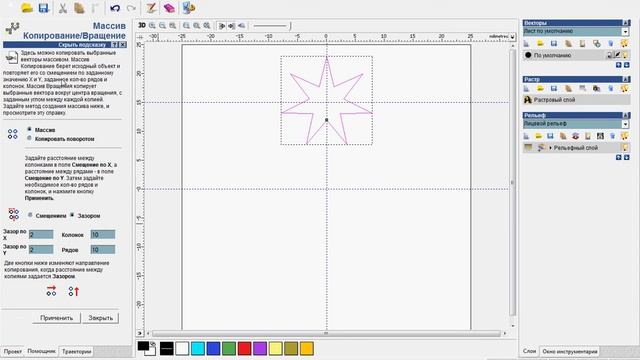Open the options icon right of the eraser

189,8
